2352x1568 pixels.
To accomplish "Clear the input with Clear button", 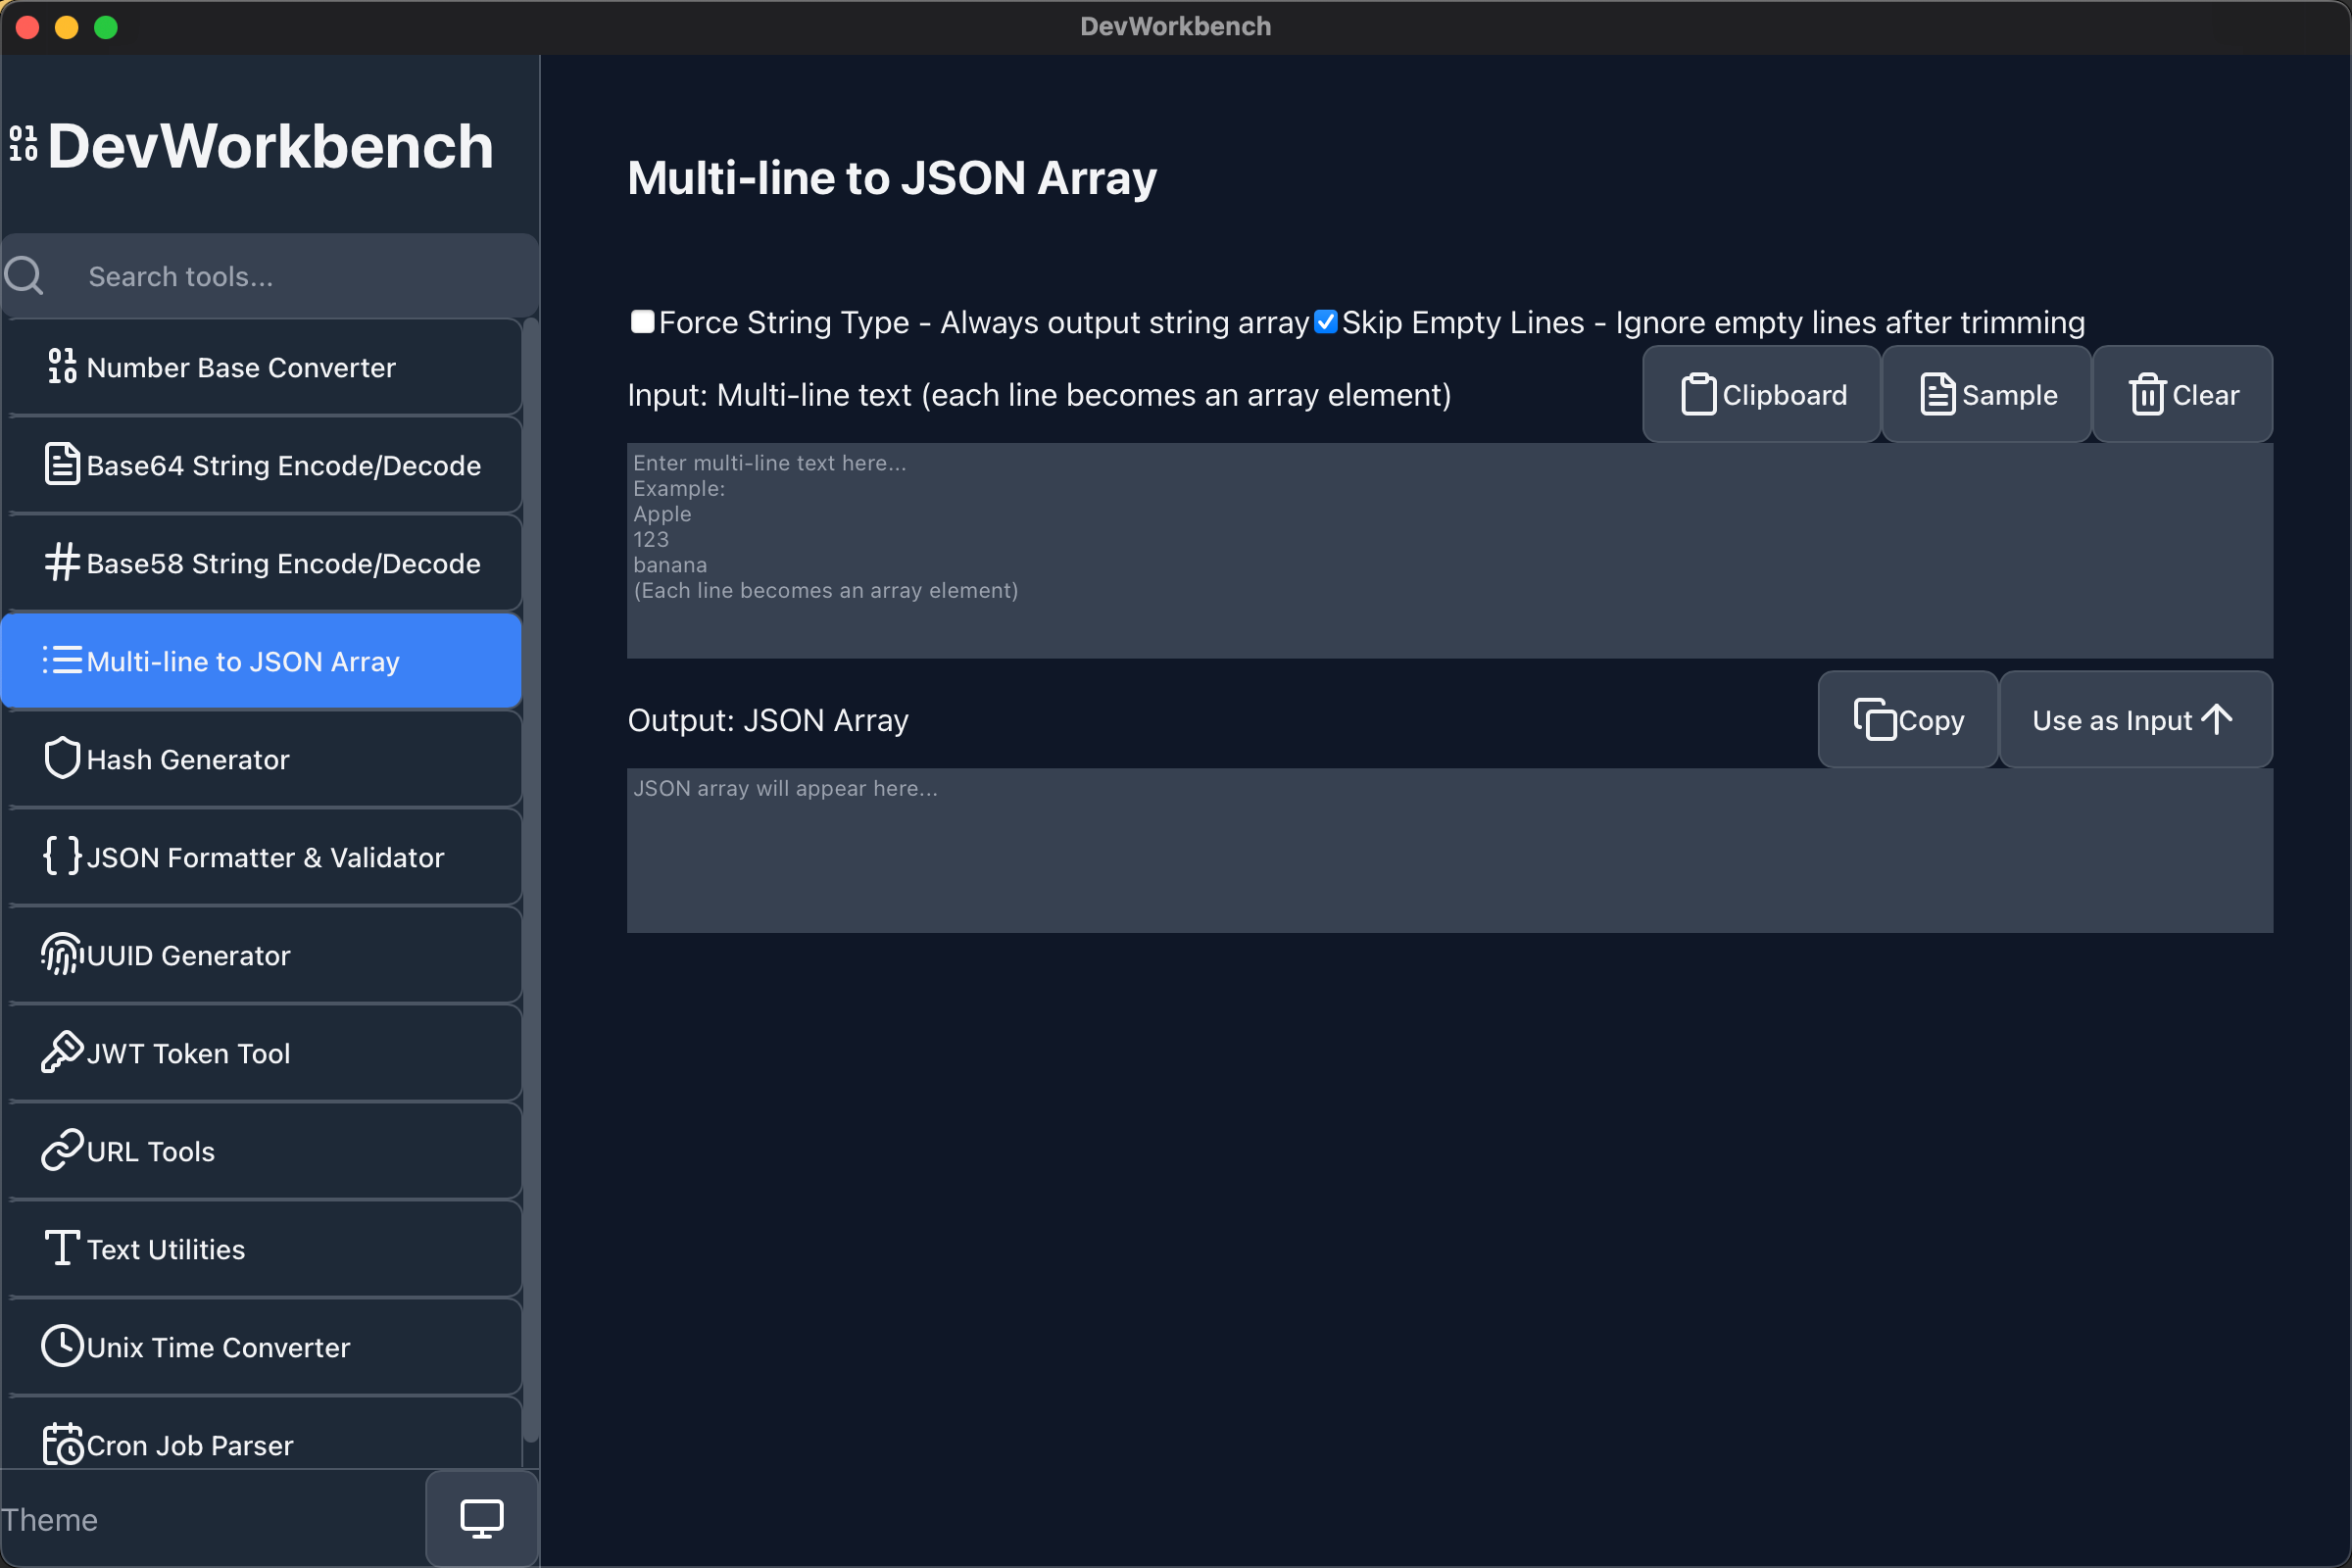I will (x=2183, y=394).
